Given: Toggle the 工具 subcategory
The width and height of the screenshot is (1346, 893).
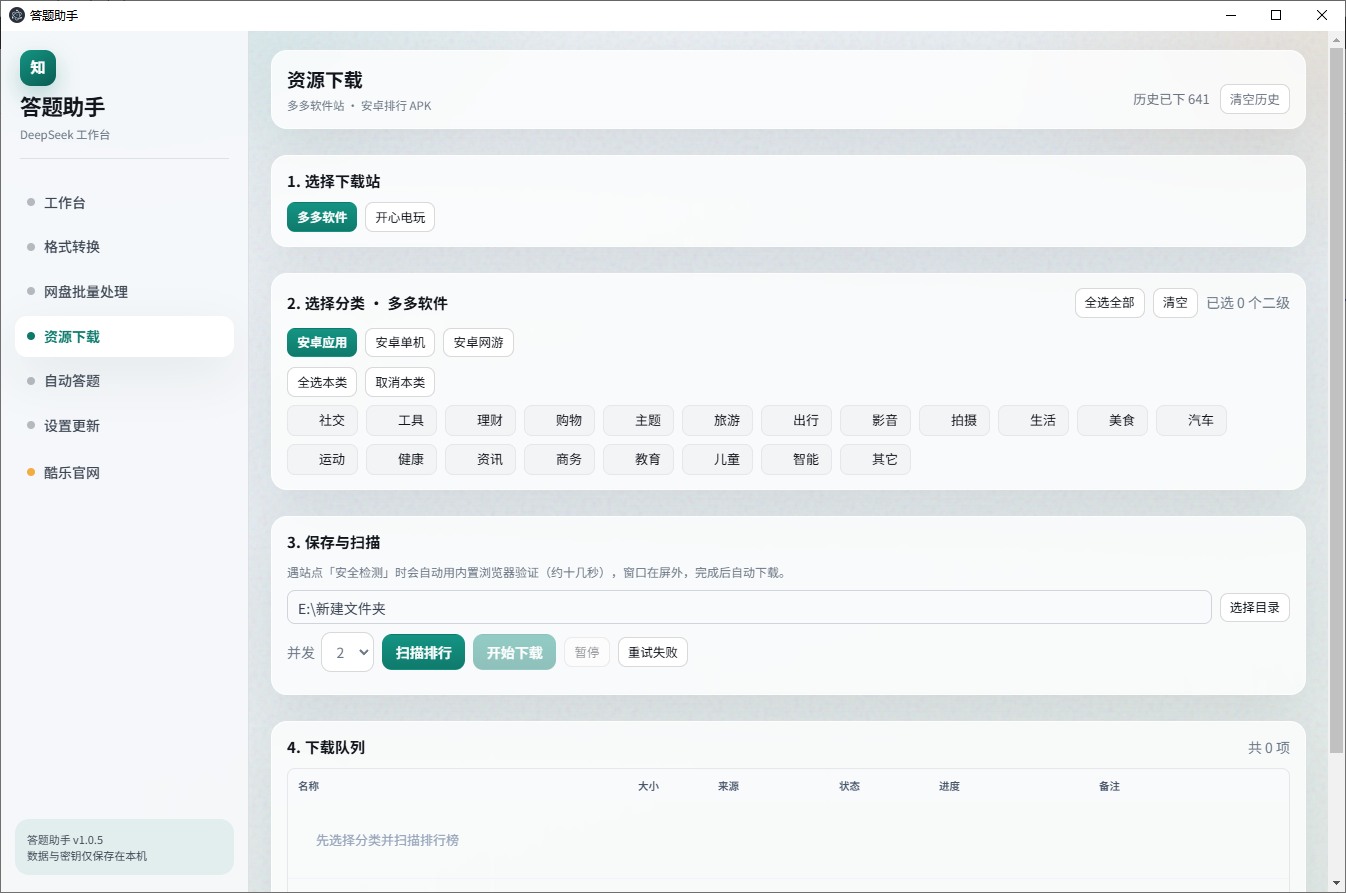Looking at the screenshot, I should 401,420.
